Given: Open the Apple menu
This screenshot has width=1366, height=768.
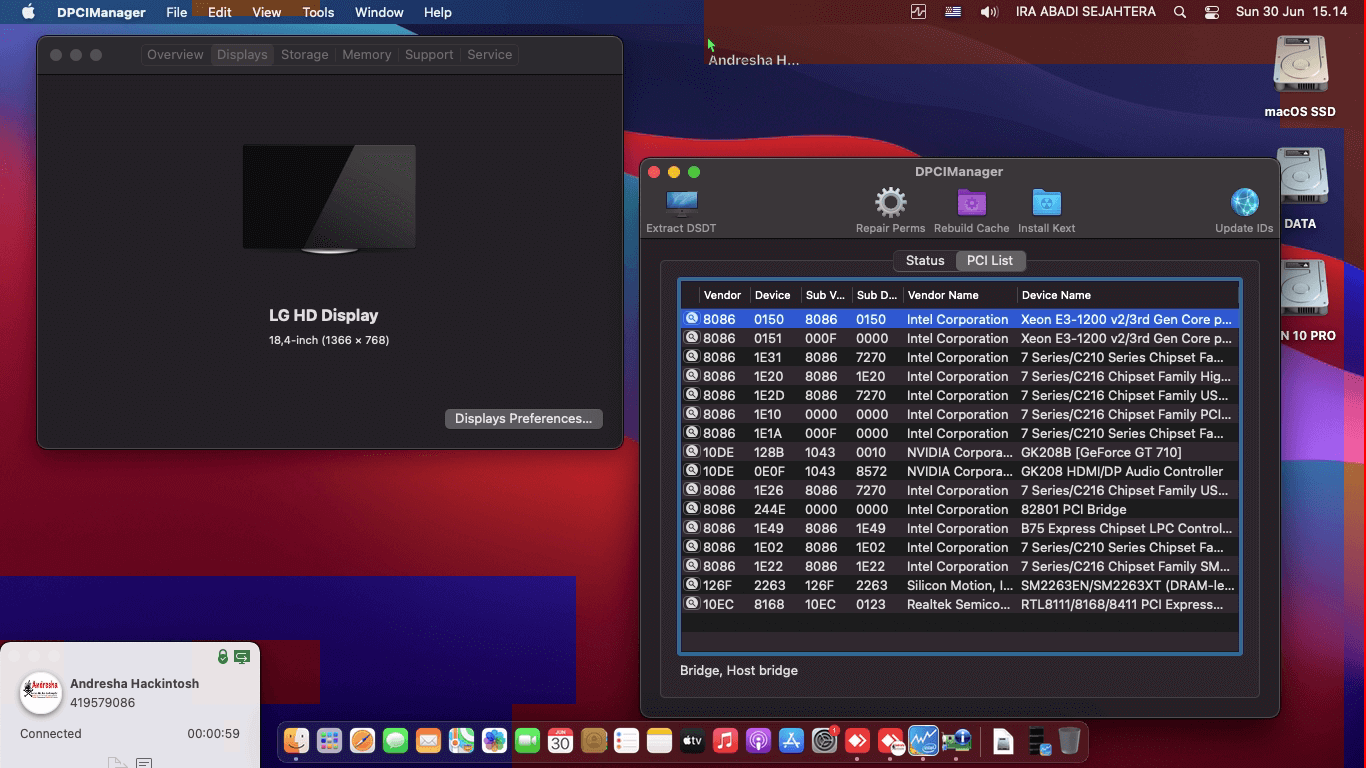Looking at the screenshot, I should coord(28,12).
